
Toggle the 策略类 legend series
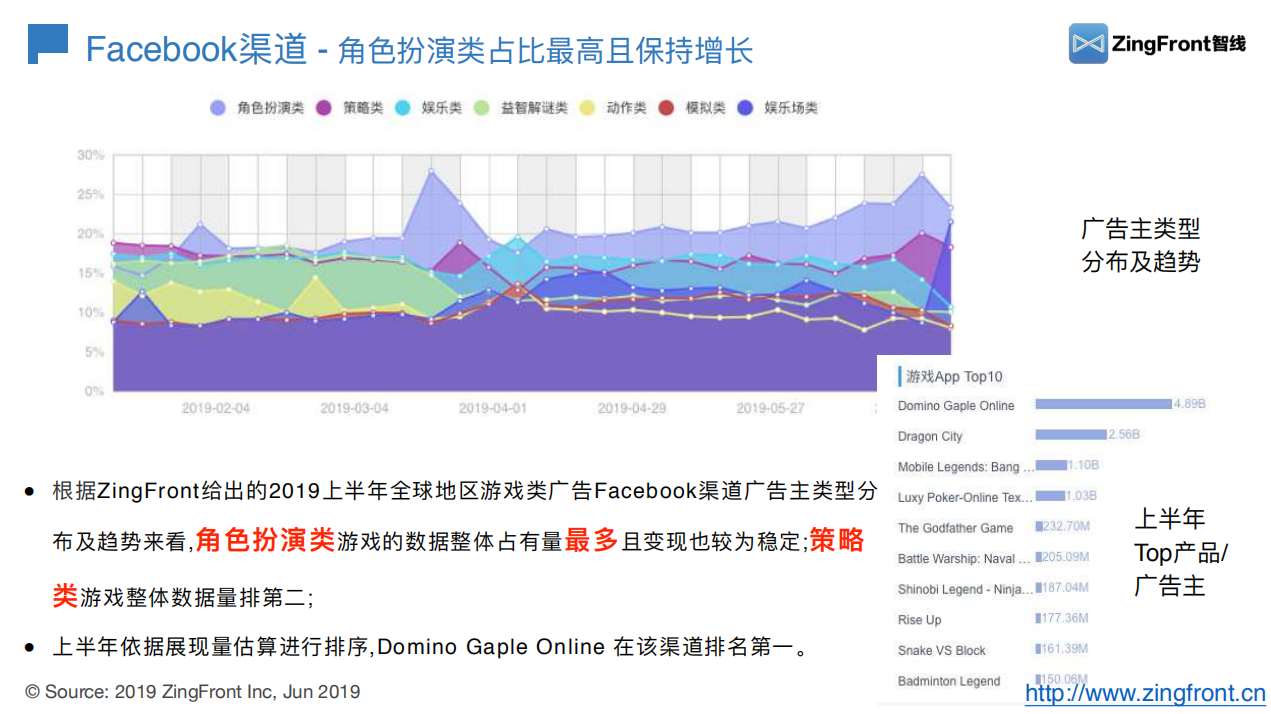(x=323, y=108)
